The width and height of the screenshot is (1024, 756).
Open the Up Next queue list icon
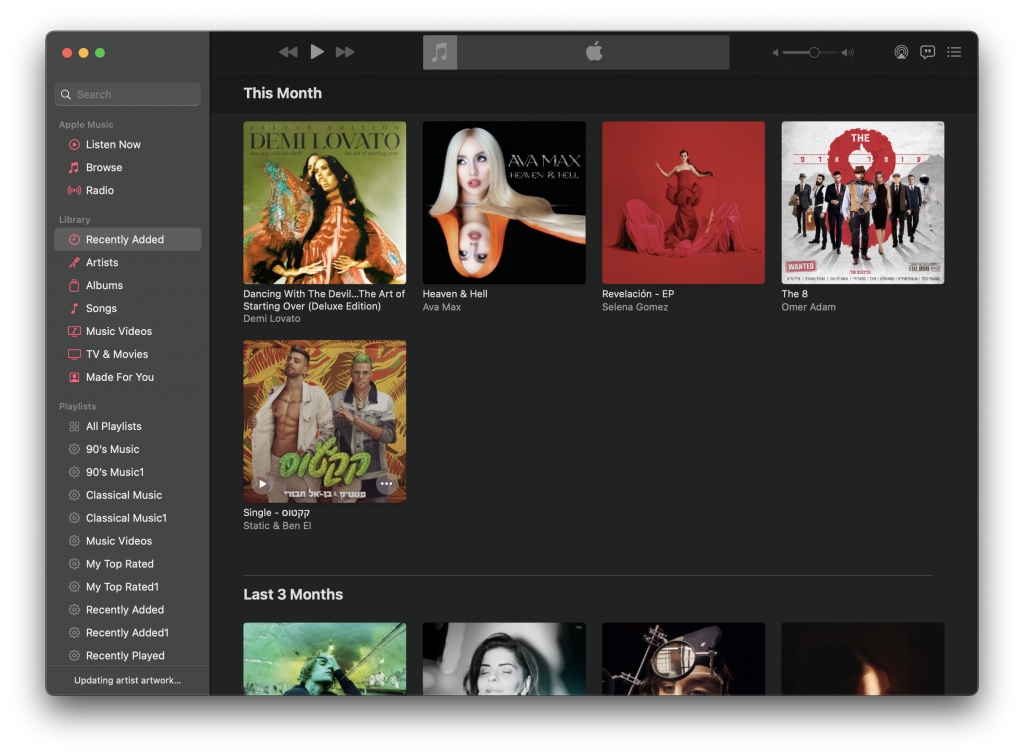pos(954,52)
